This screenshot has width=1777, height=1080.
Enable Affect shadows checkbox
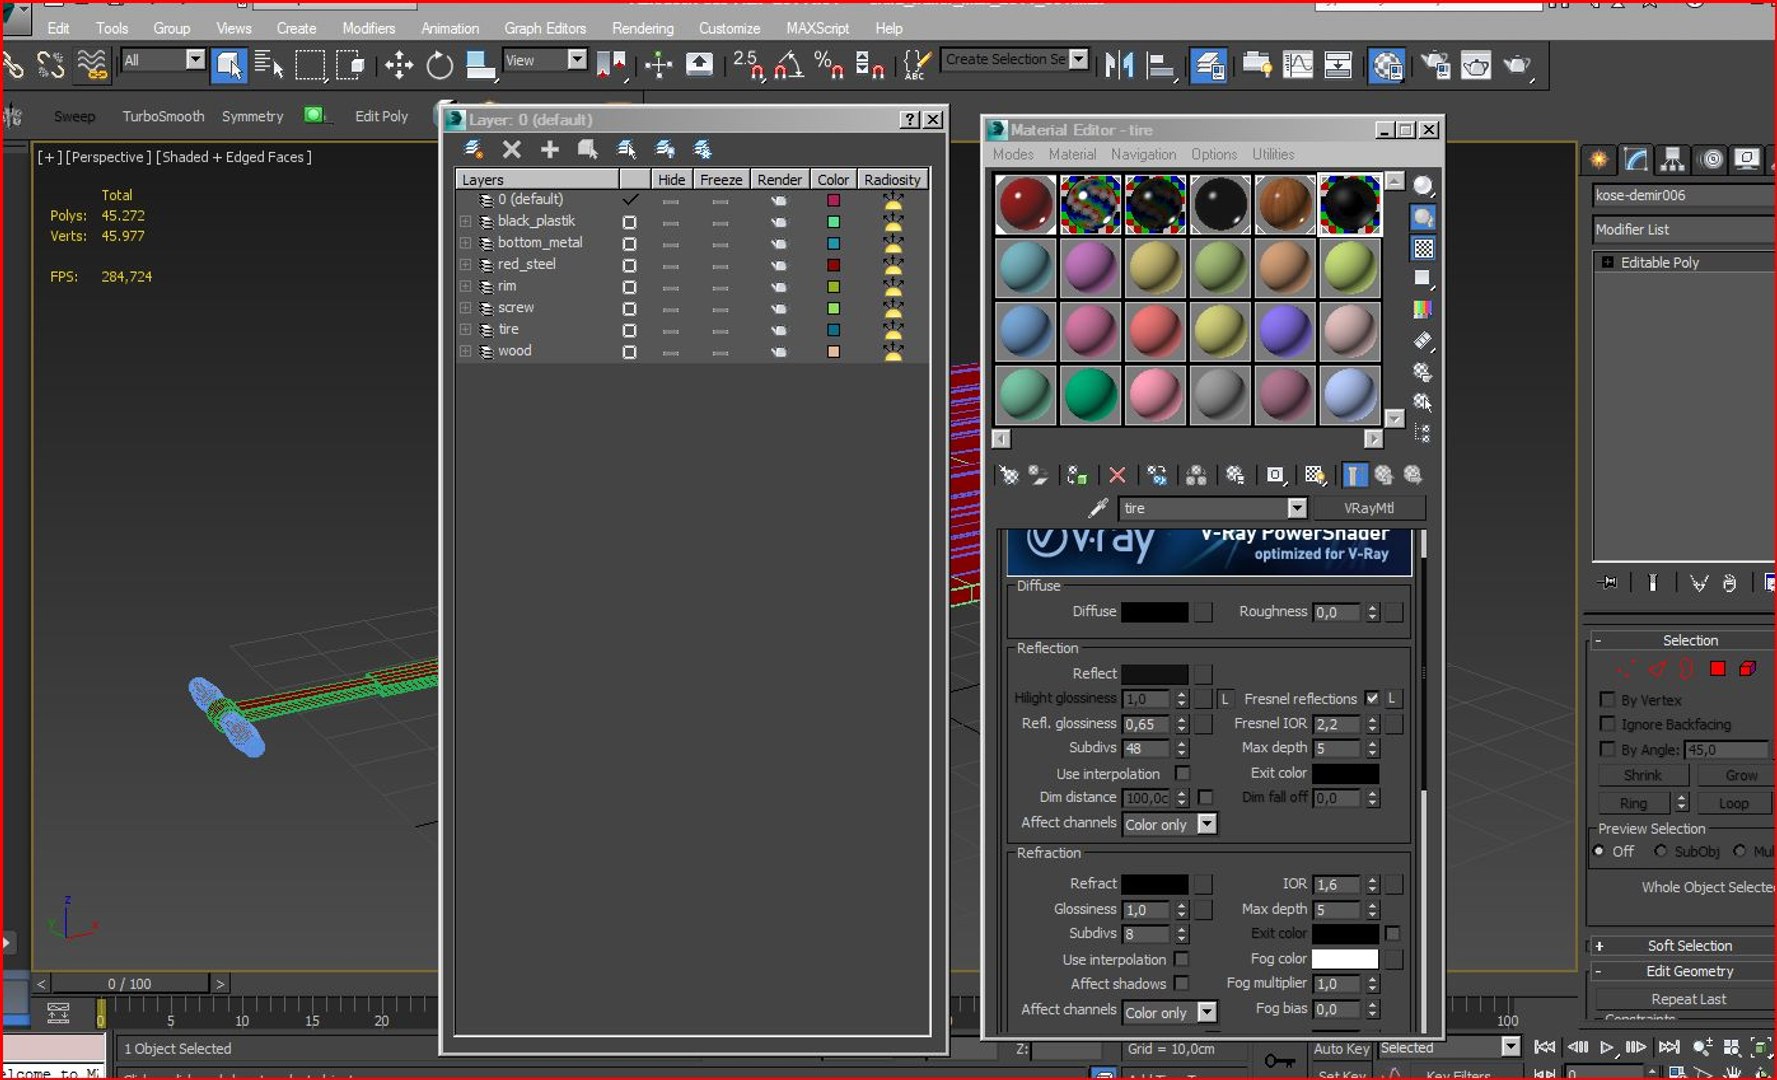[1182, 983]
